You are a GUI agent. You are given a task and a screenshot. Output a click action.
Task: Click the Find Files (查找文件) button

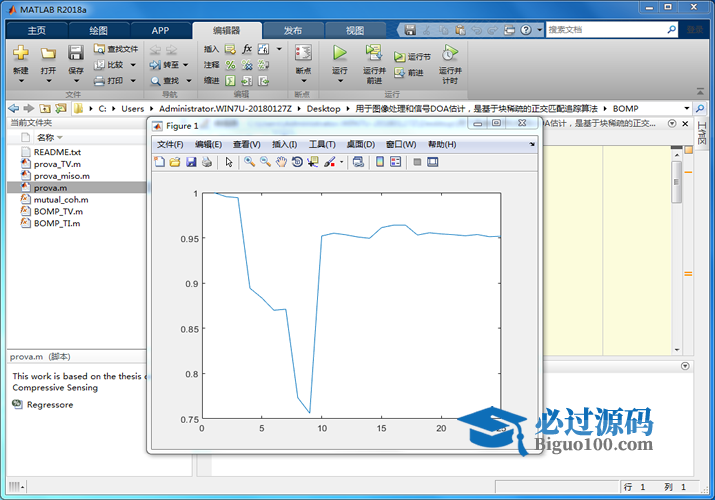(x=116, y=48)
